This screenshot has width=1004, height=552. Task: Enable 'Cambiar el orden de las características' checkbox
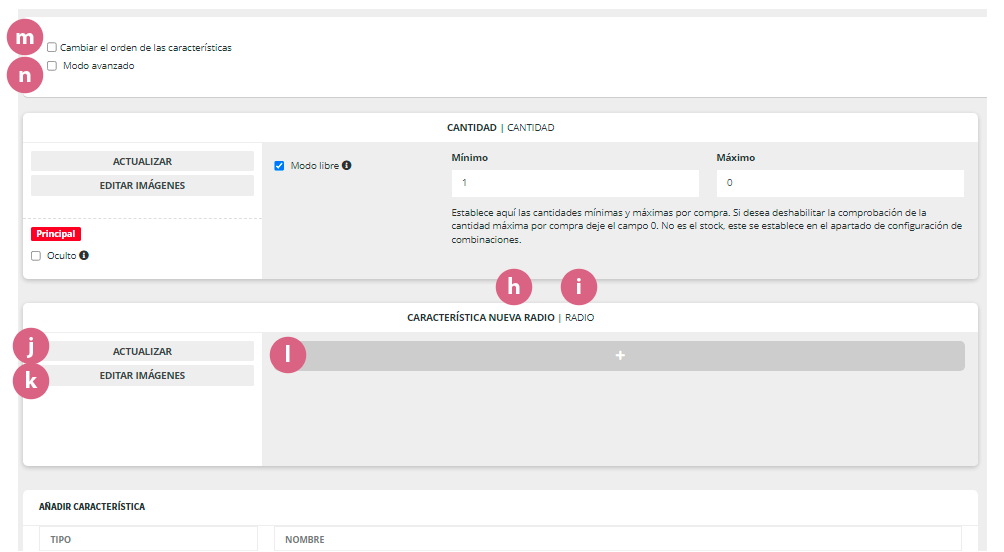coord(52,48)
